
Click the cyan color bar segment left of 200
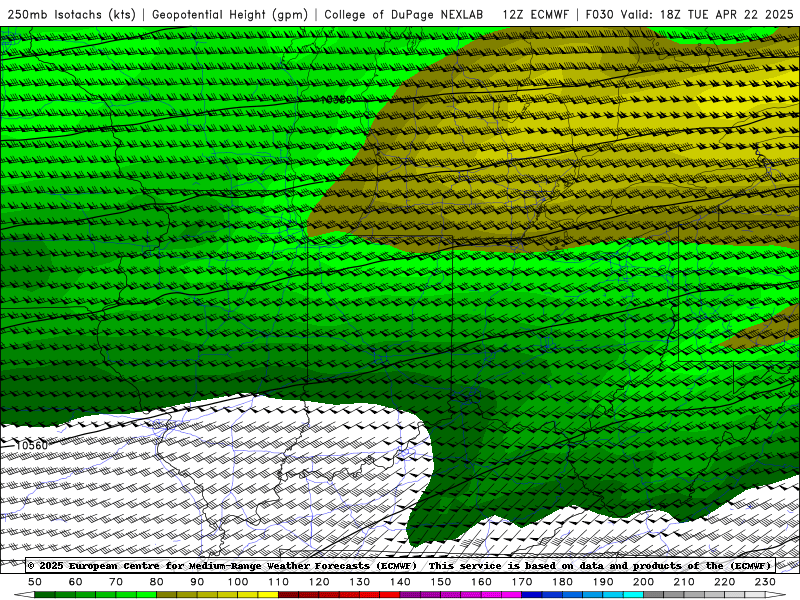[633, 595]
